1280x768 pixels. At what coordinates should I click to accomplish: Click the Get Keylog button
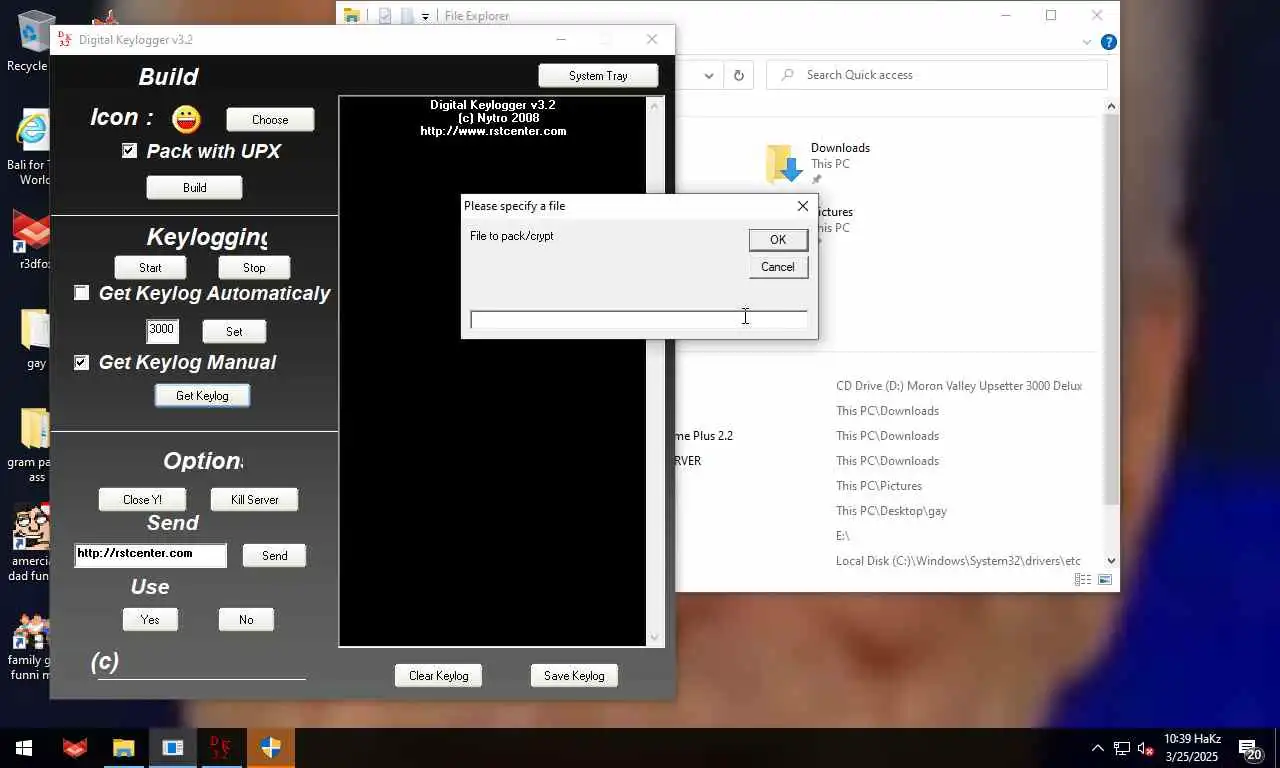pos(202,395)
